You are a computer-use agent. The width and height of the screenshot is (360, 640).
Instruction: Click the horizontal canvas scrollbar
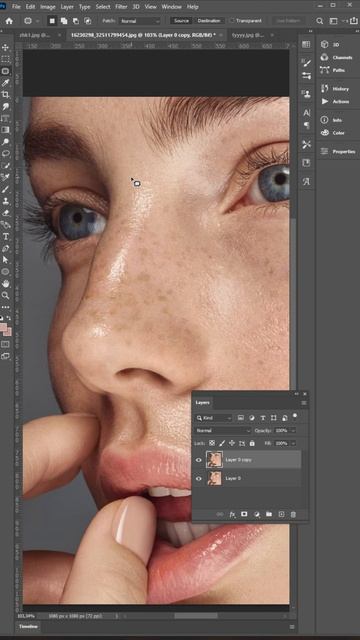pyautogui.click(x=196, y=616)
